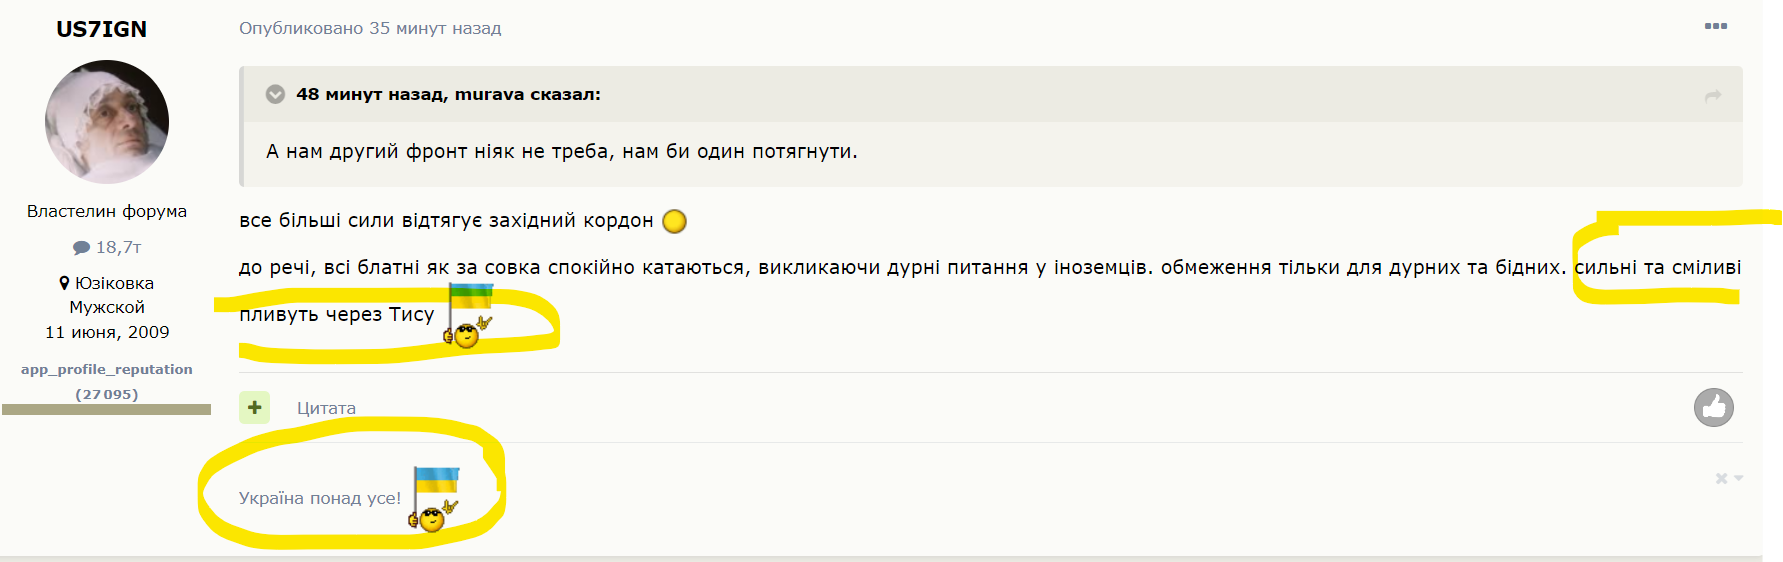This screenshot has height=562, width=1783.
Task: Collapse the murava quote with chevron icon
Action: (x=275, y=94)
